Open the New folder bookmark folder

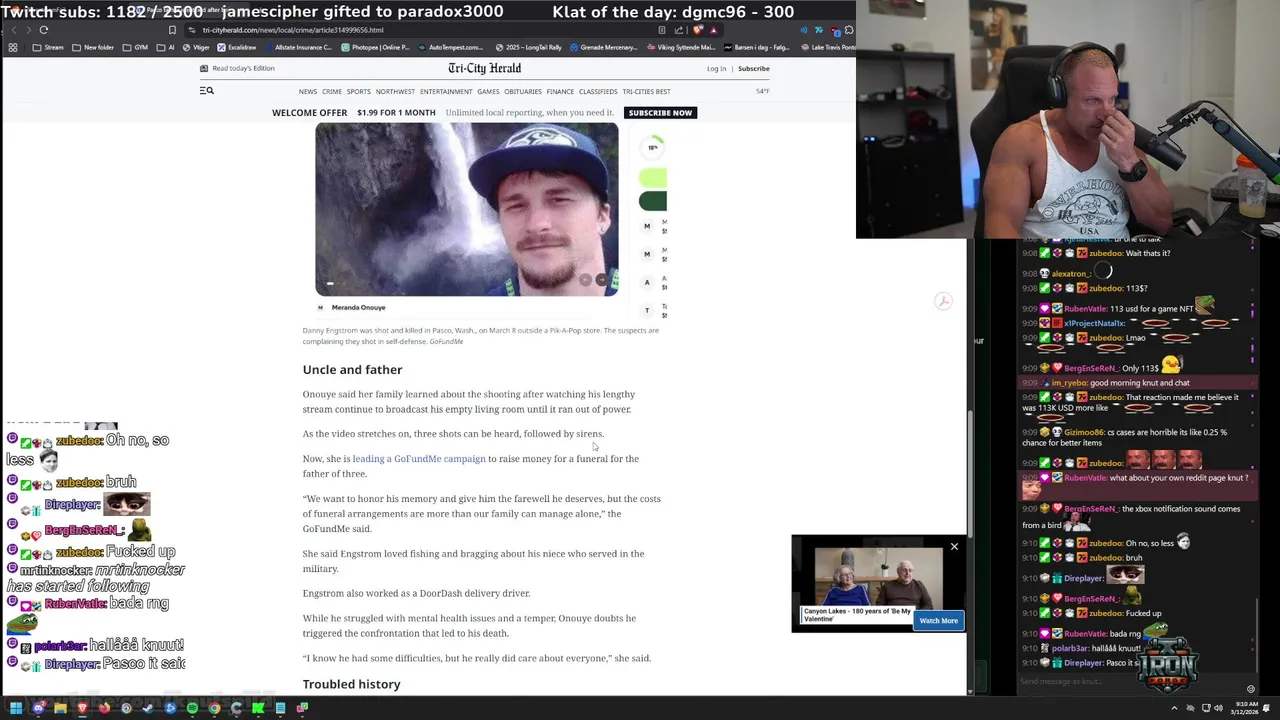[x=92, y=47]
